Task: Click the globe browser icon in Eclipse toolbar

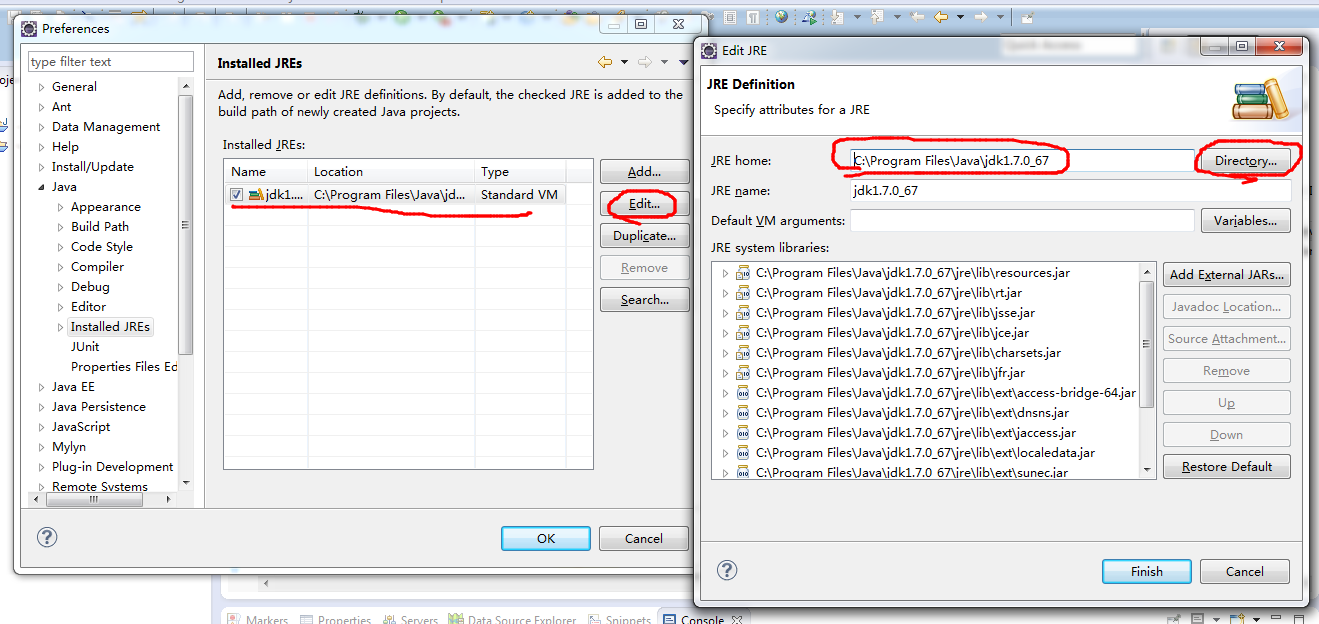Action: [x=781, y=17]
